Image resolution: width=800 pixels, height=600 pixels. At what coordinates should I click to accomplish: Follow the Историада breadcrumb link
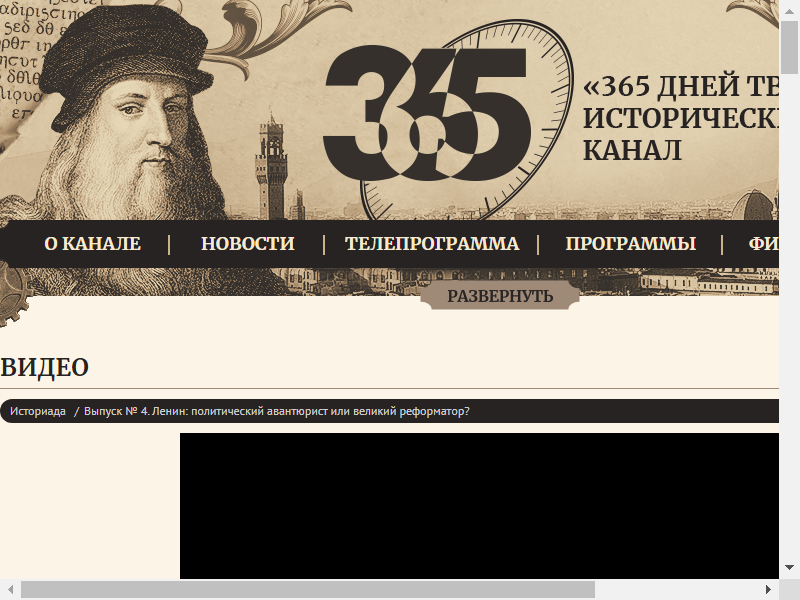click(x=38, y=411)
